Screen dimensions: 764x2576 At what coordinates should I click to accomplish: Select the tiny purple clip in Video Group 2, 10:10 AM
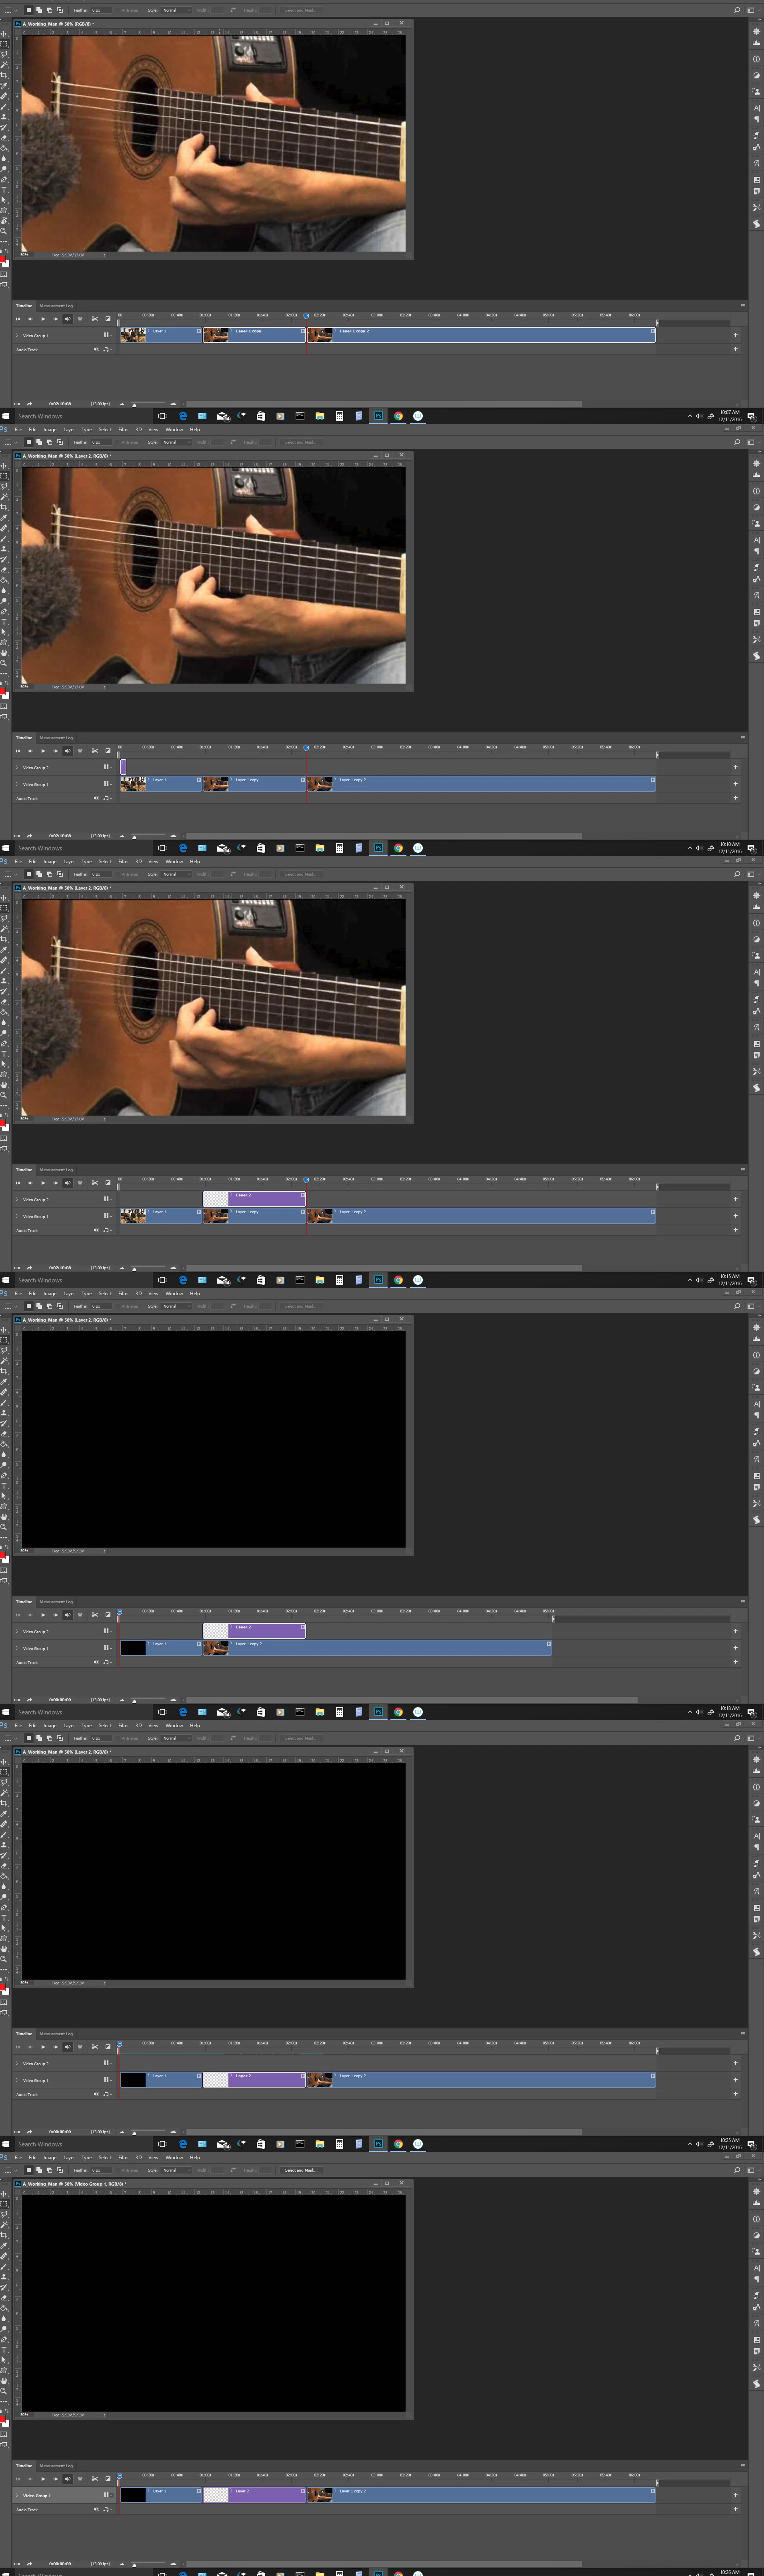123,767
